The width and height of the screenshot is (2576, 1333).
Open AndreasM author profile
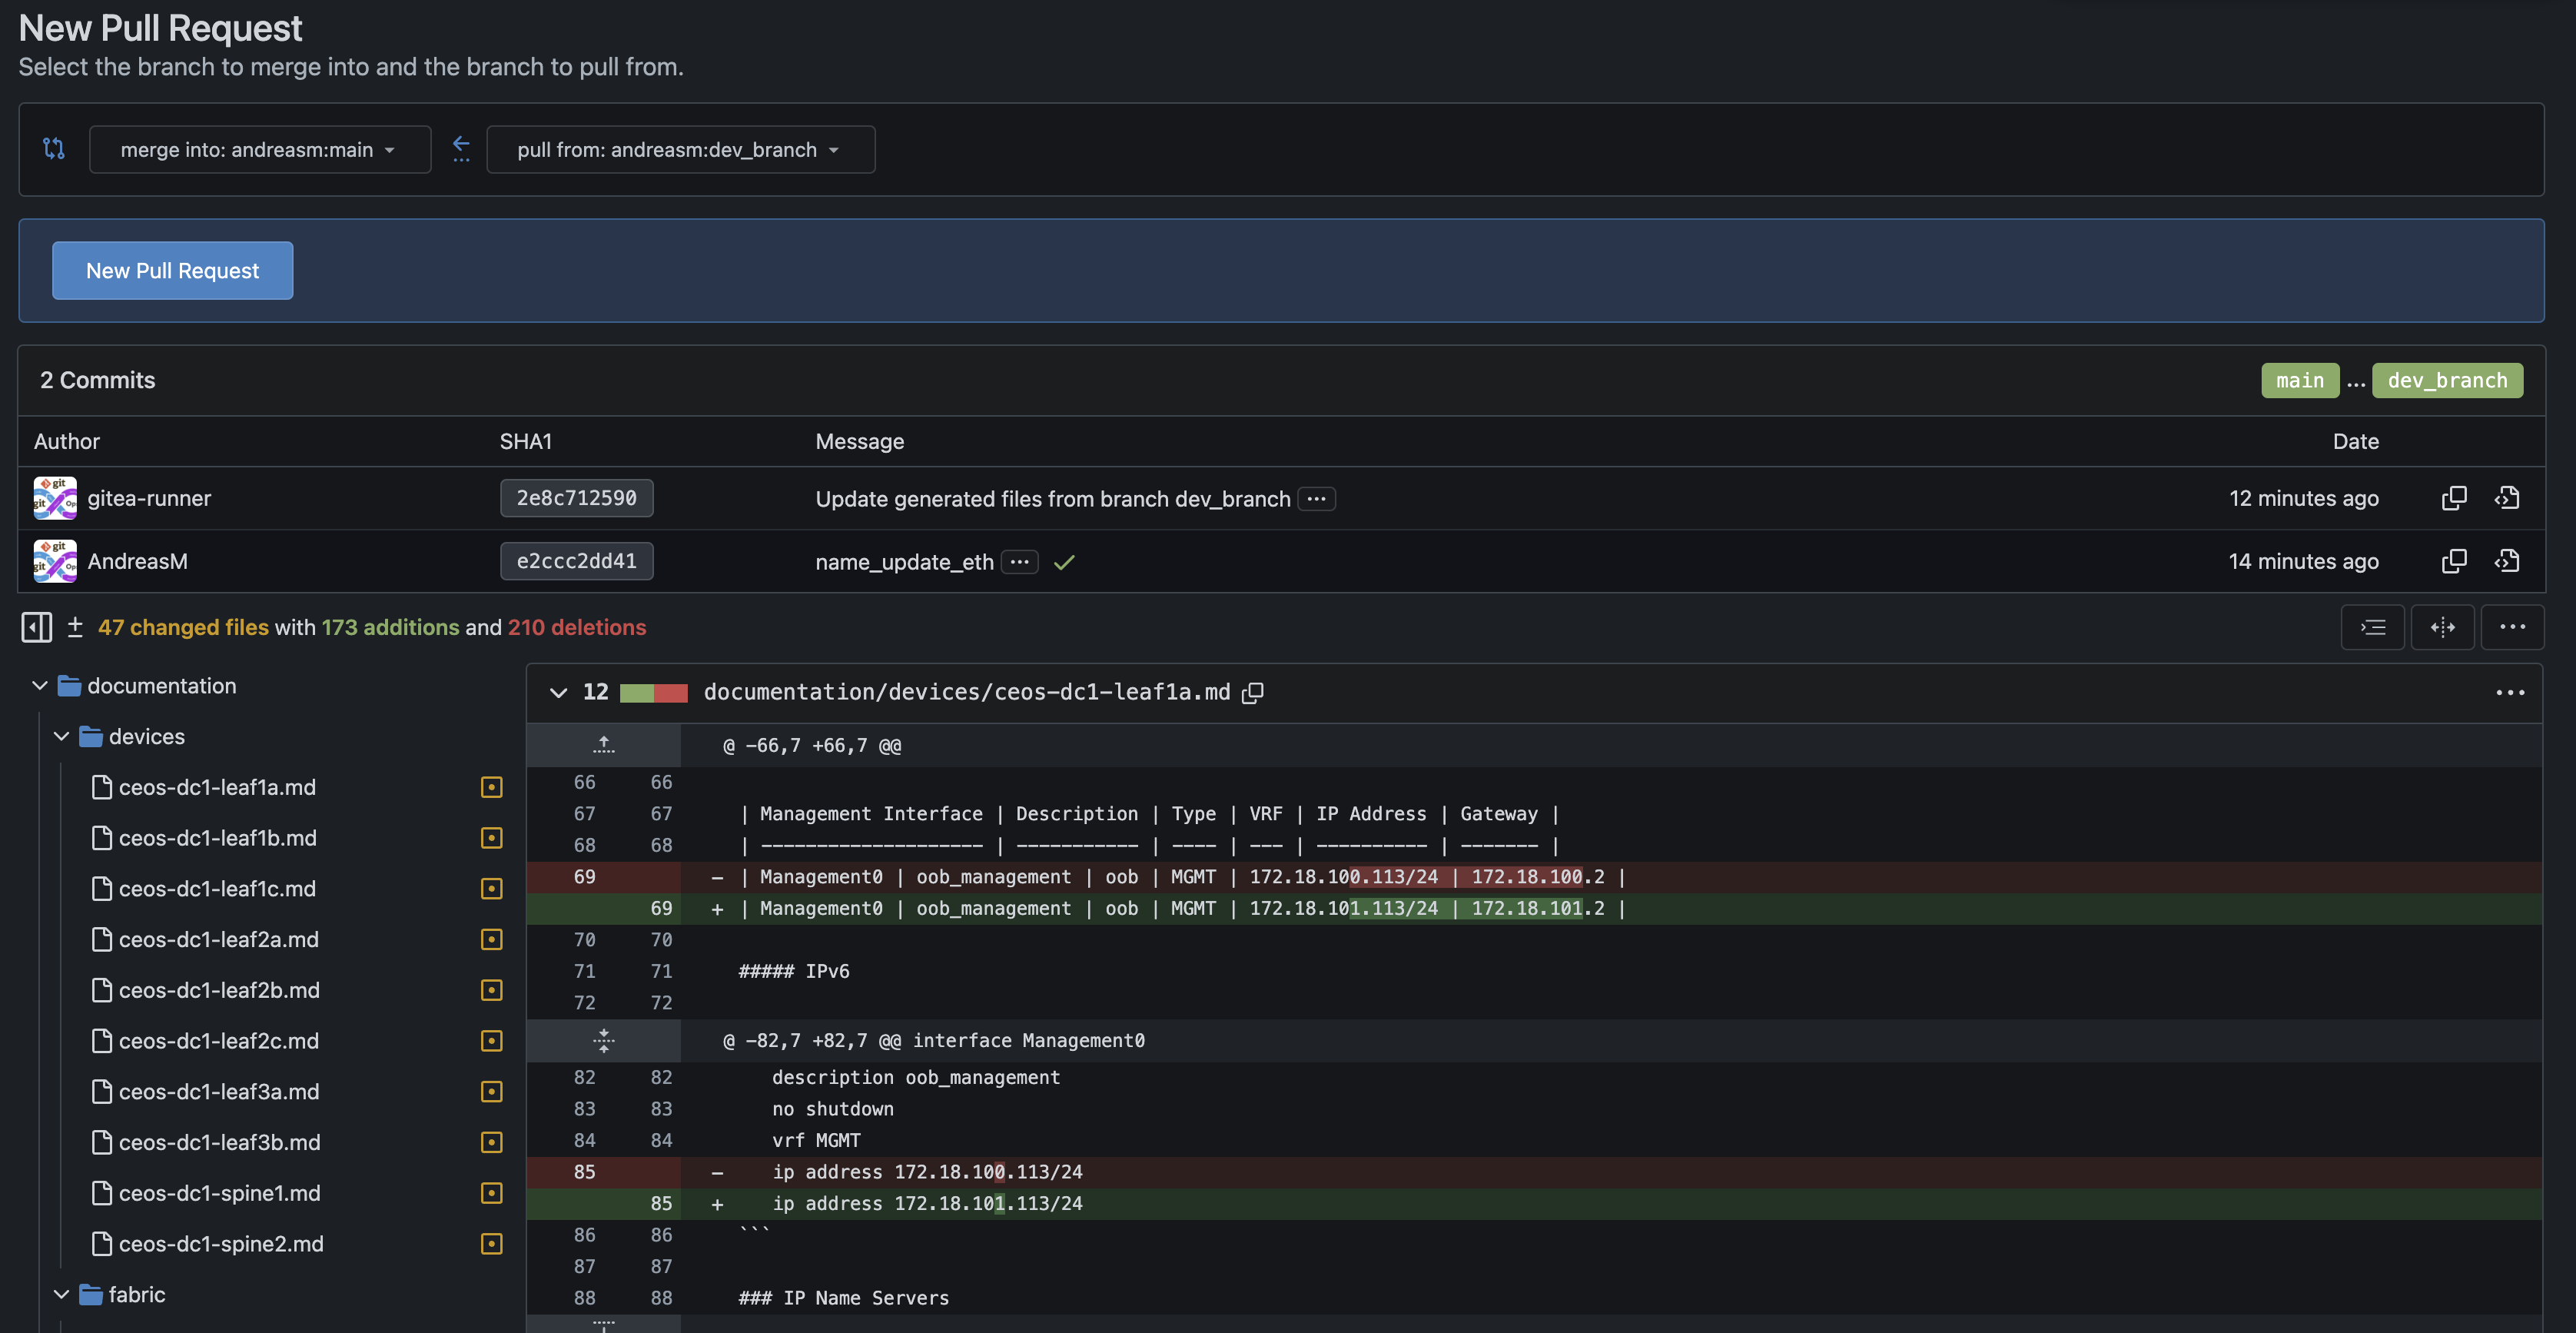(138, 561)
